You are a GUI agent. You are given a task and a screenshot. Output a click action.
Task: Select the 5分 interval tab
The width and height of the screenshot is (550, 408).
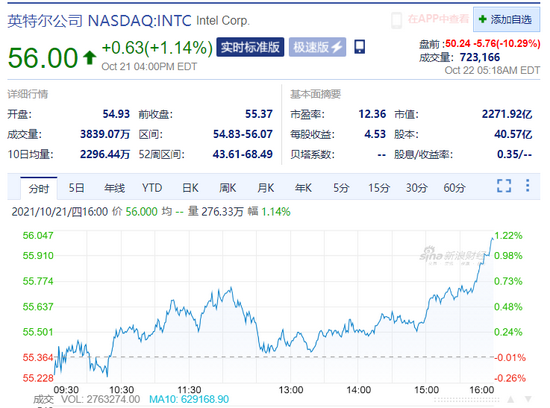tap(341, 188)
